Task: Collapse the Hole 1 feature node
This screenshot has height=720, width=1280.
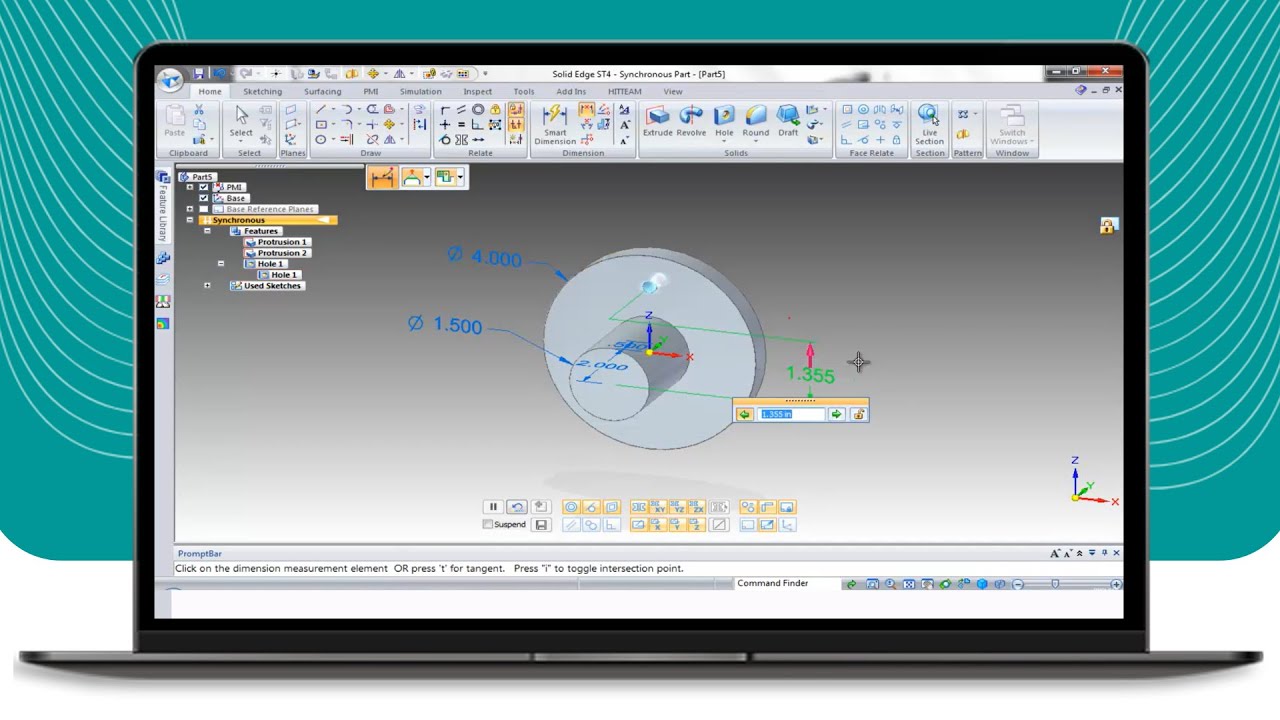Action: [x=221, y=264]
